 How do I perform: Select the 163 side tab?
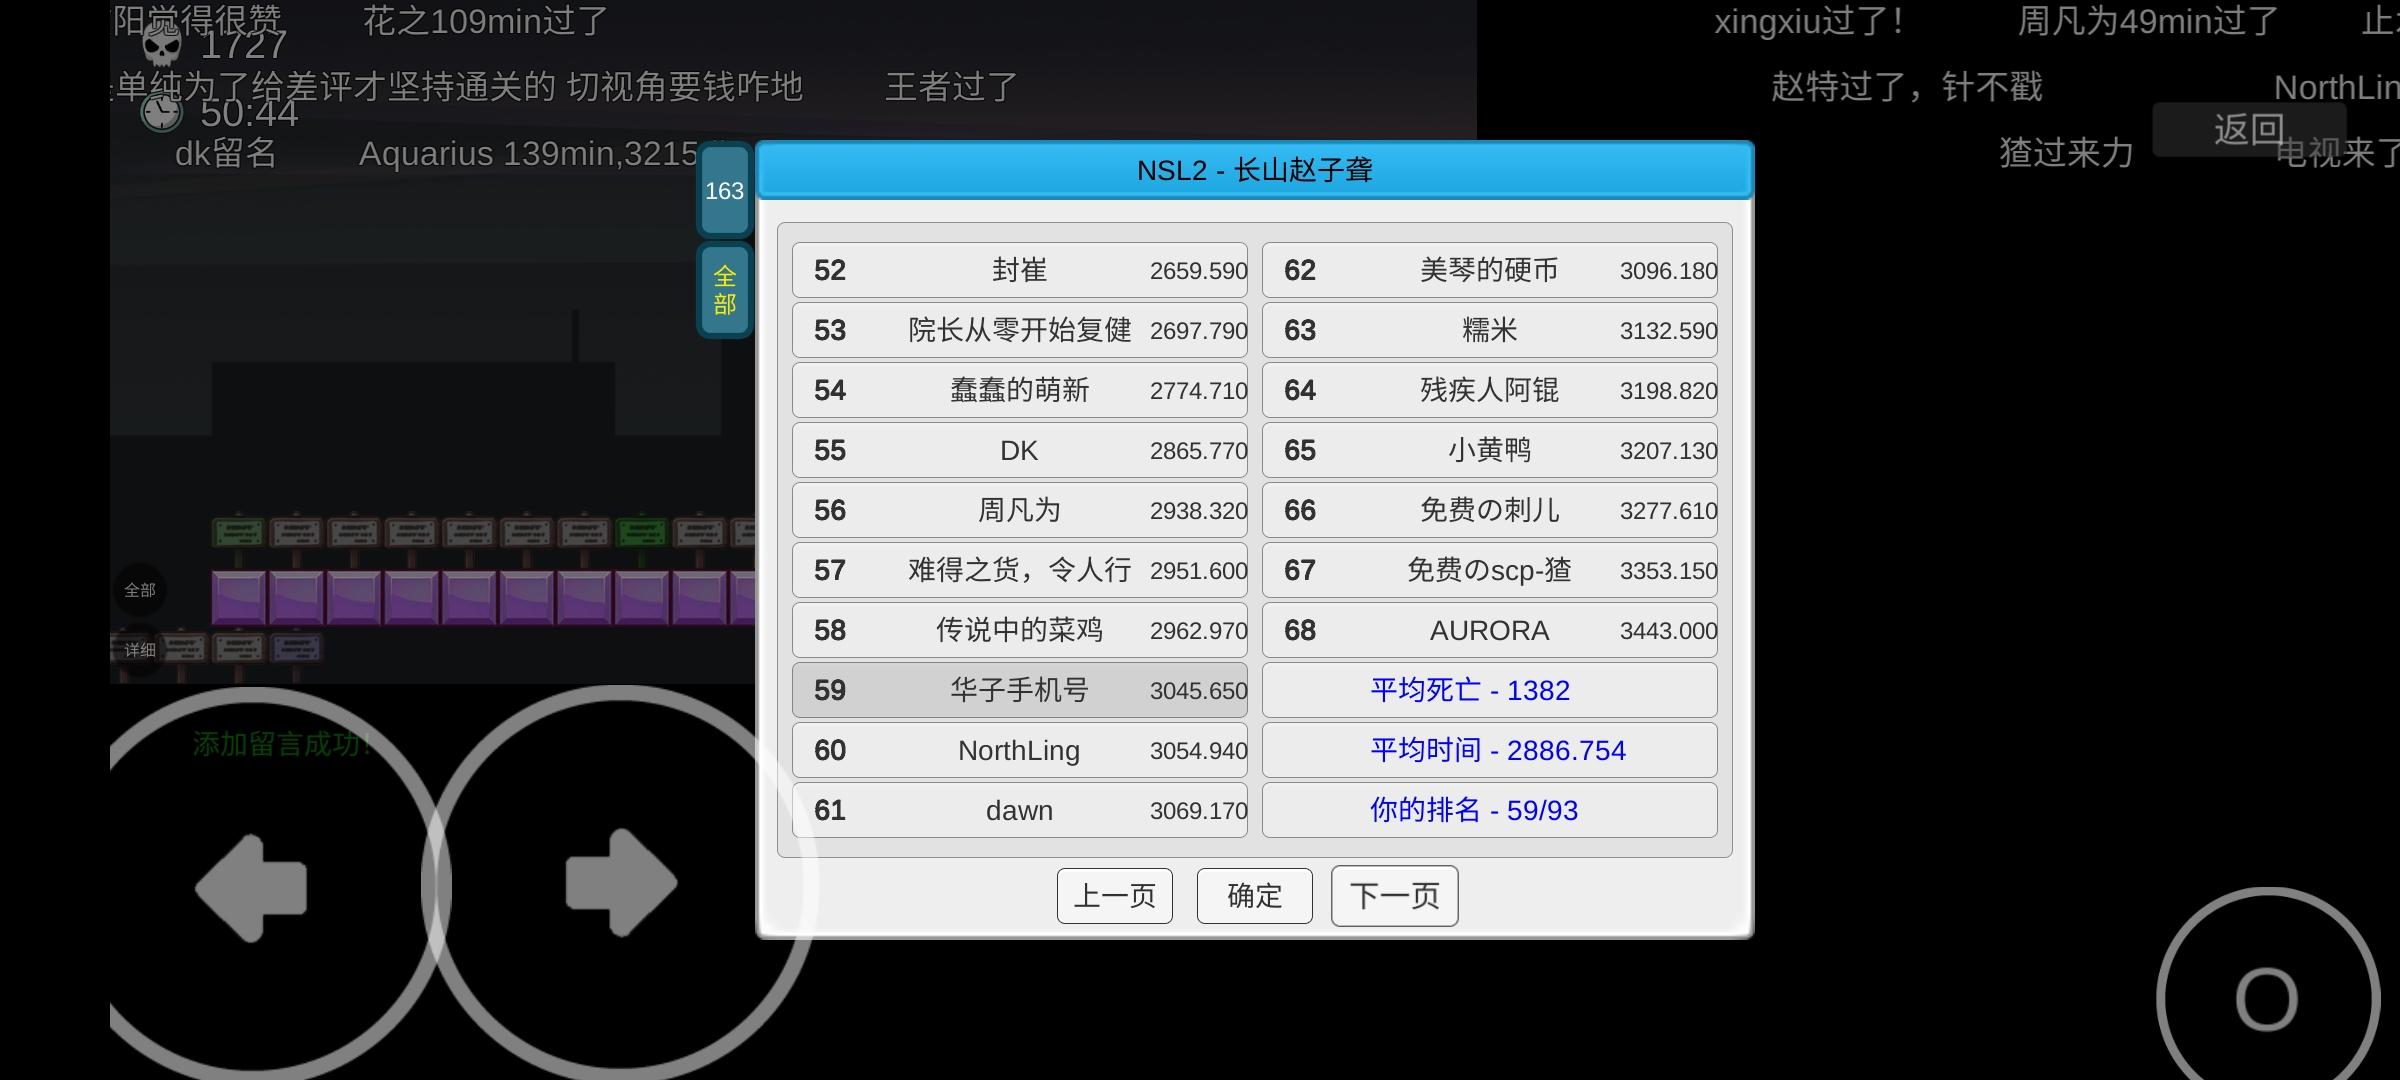pyautogui.click(x=724, y=190)
